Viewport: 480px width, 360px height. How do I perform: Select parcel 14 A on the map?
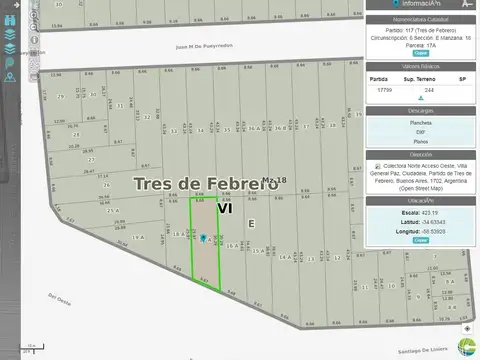285,257
